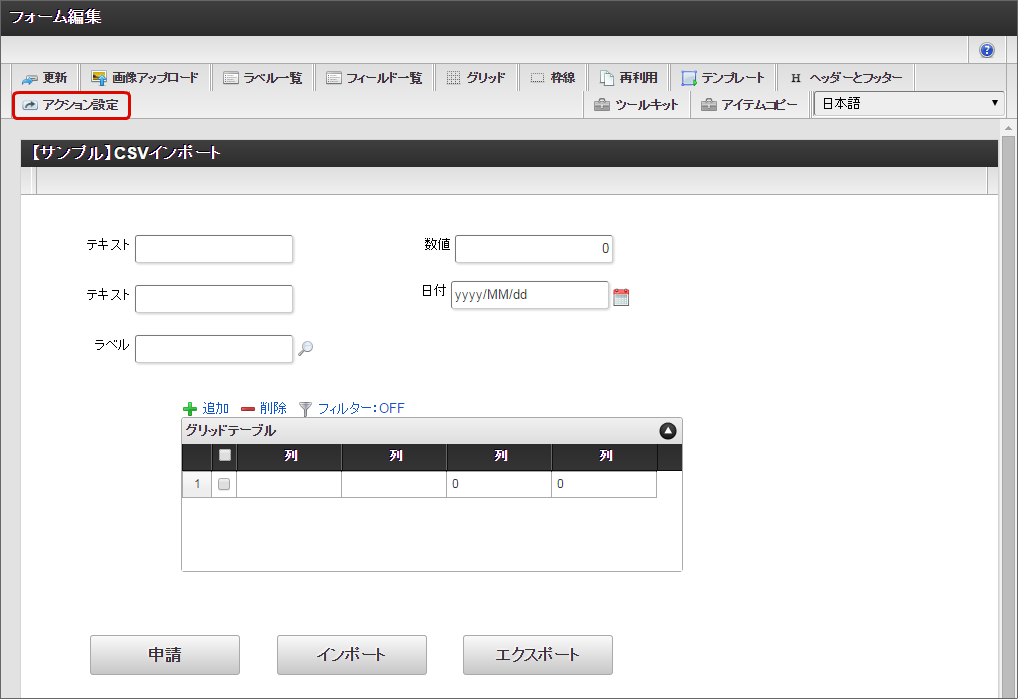The width and height of the screenshot is (1018, 699).
Task: Open the フィールド一覧 tab
Action: [x=374, y=78]
